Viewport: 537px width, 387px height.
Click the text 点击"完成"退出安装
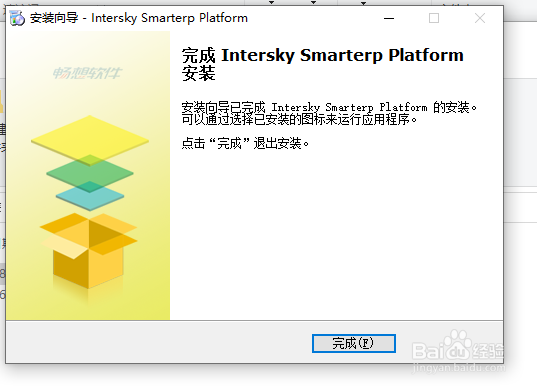[245, 143]
